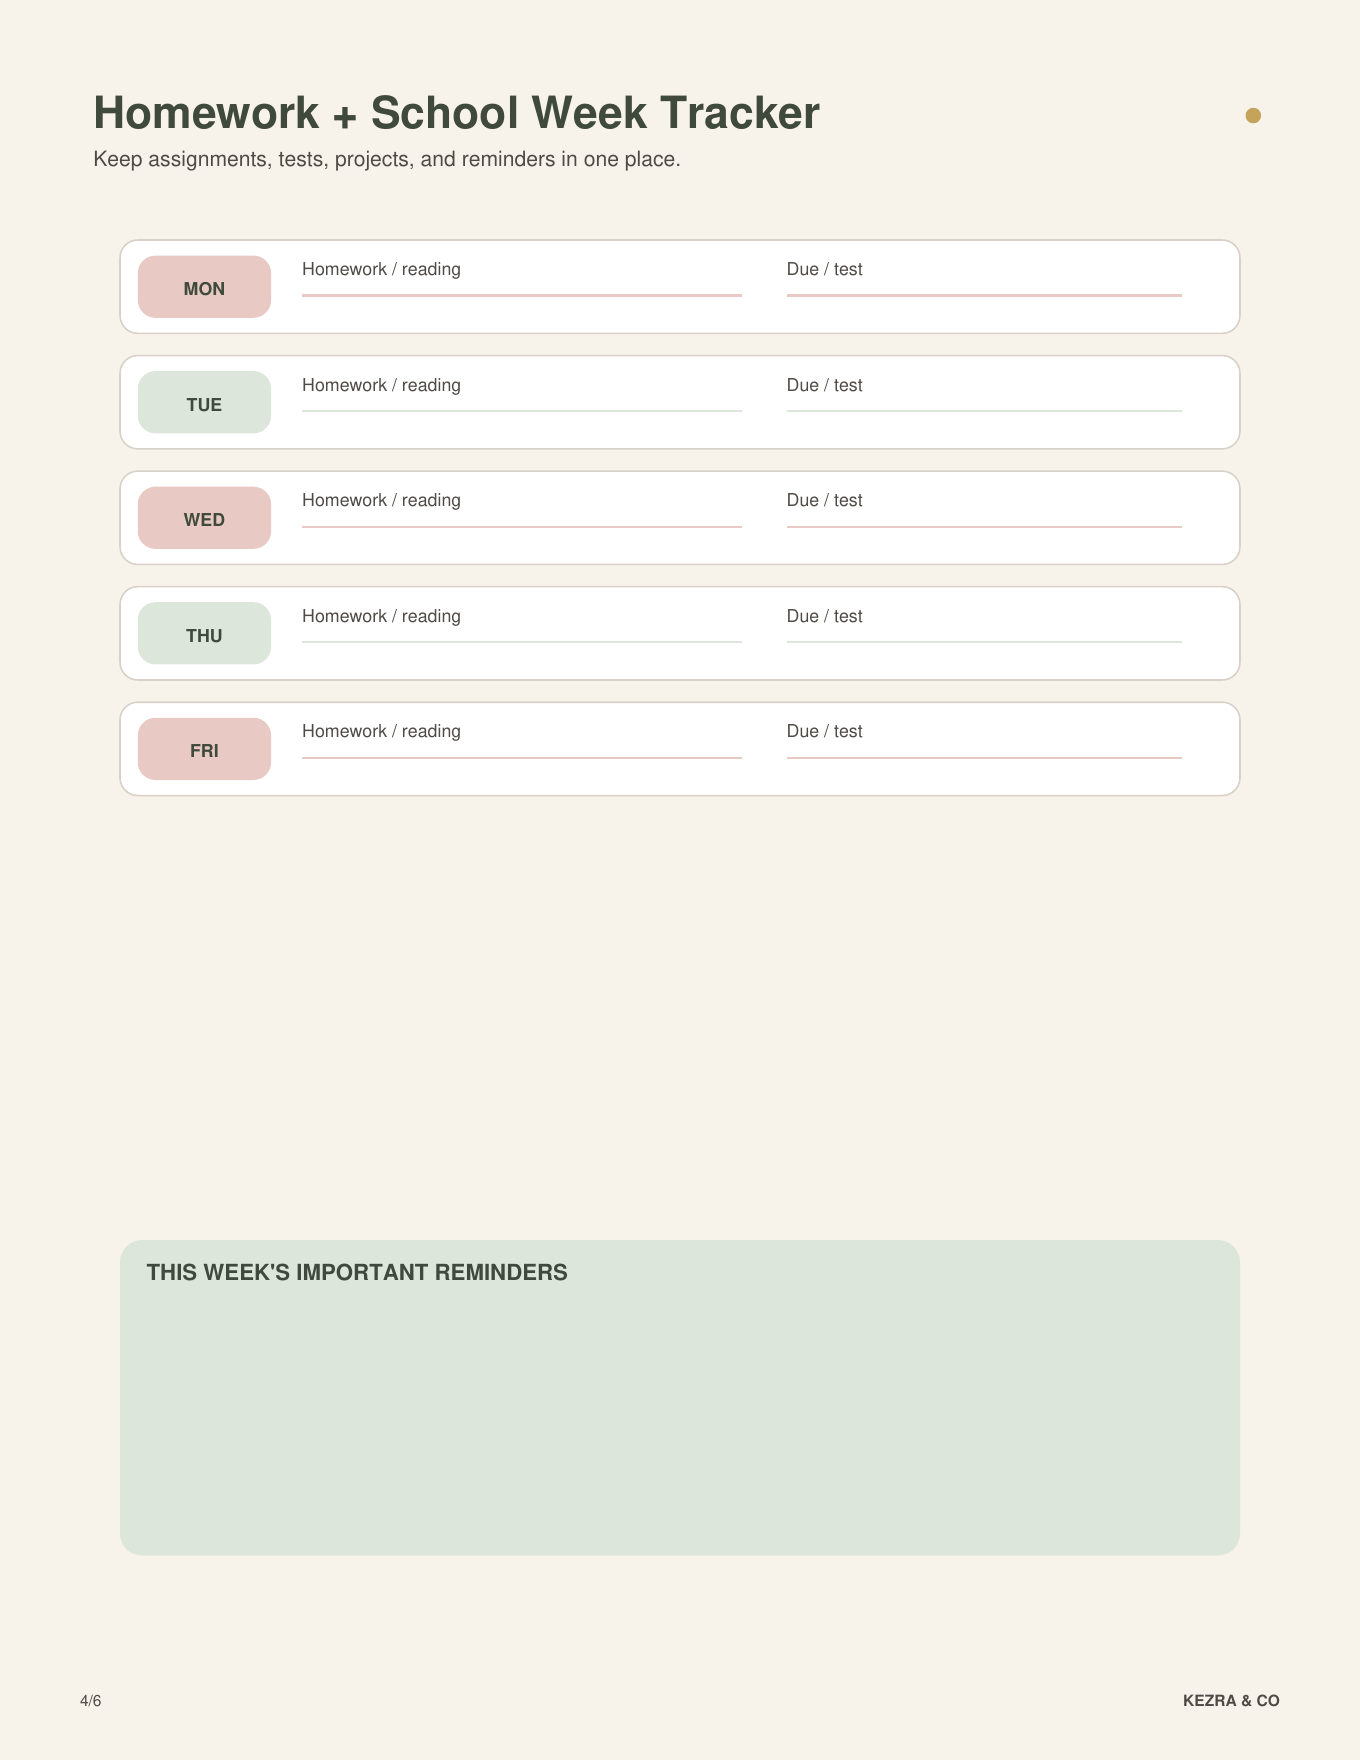Click the KEZRA & CO footer text
This screenshot has height=1760, width=1360.
(1231, 1701)
